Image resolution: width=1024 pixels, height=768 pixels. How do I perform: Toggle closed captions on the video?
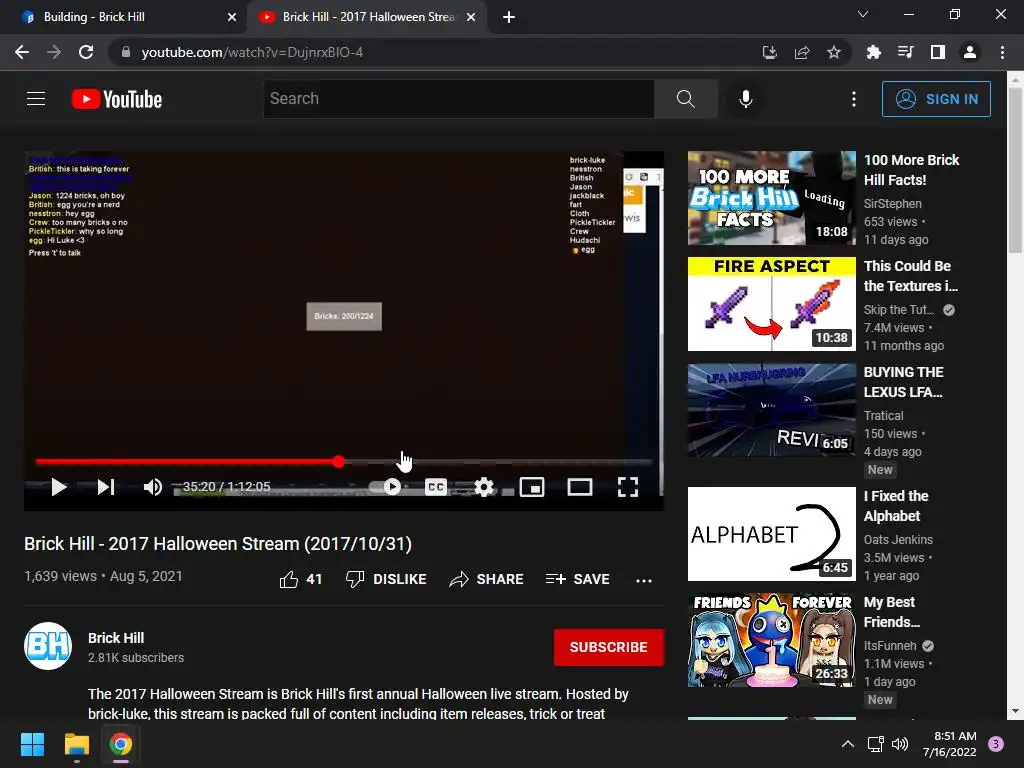click(x=436, y=487)
